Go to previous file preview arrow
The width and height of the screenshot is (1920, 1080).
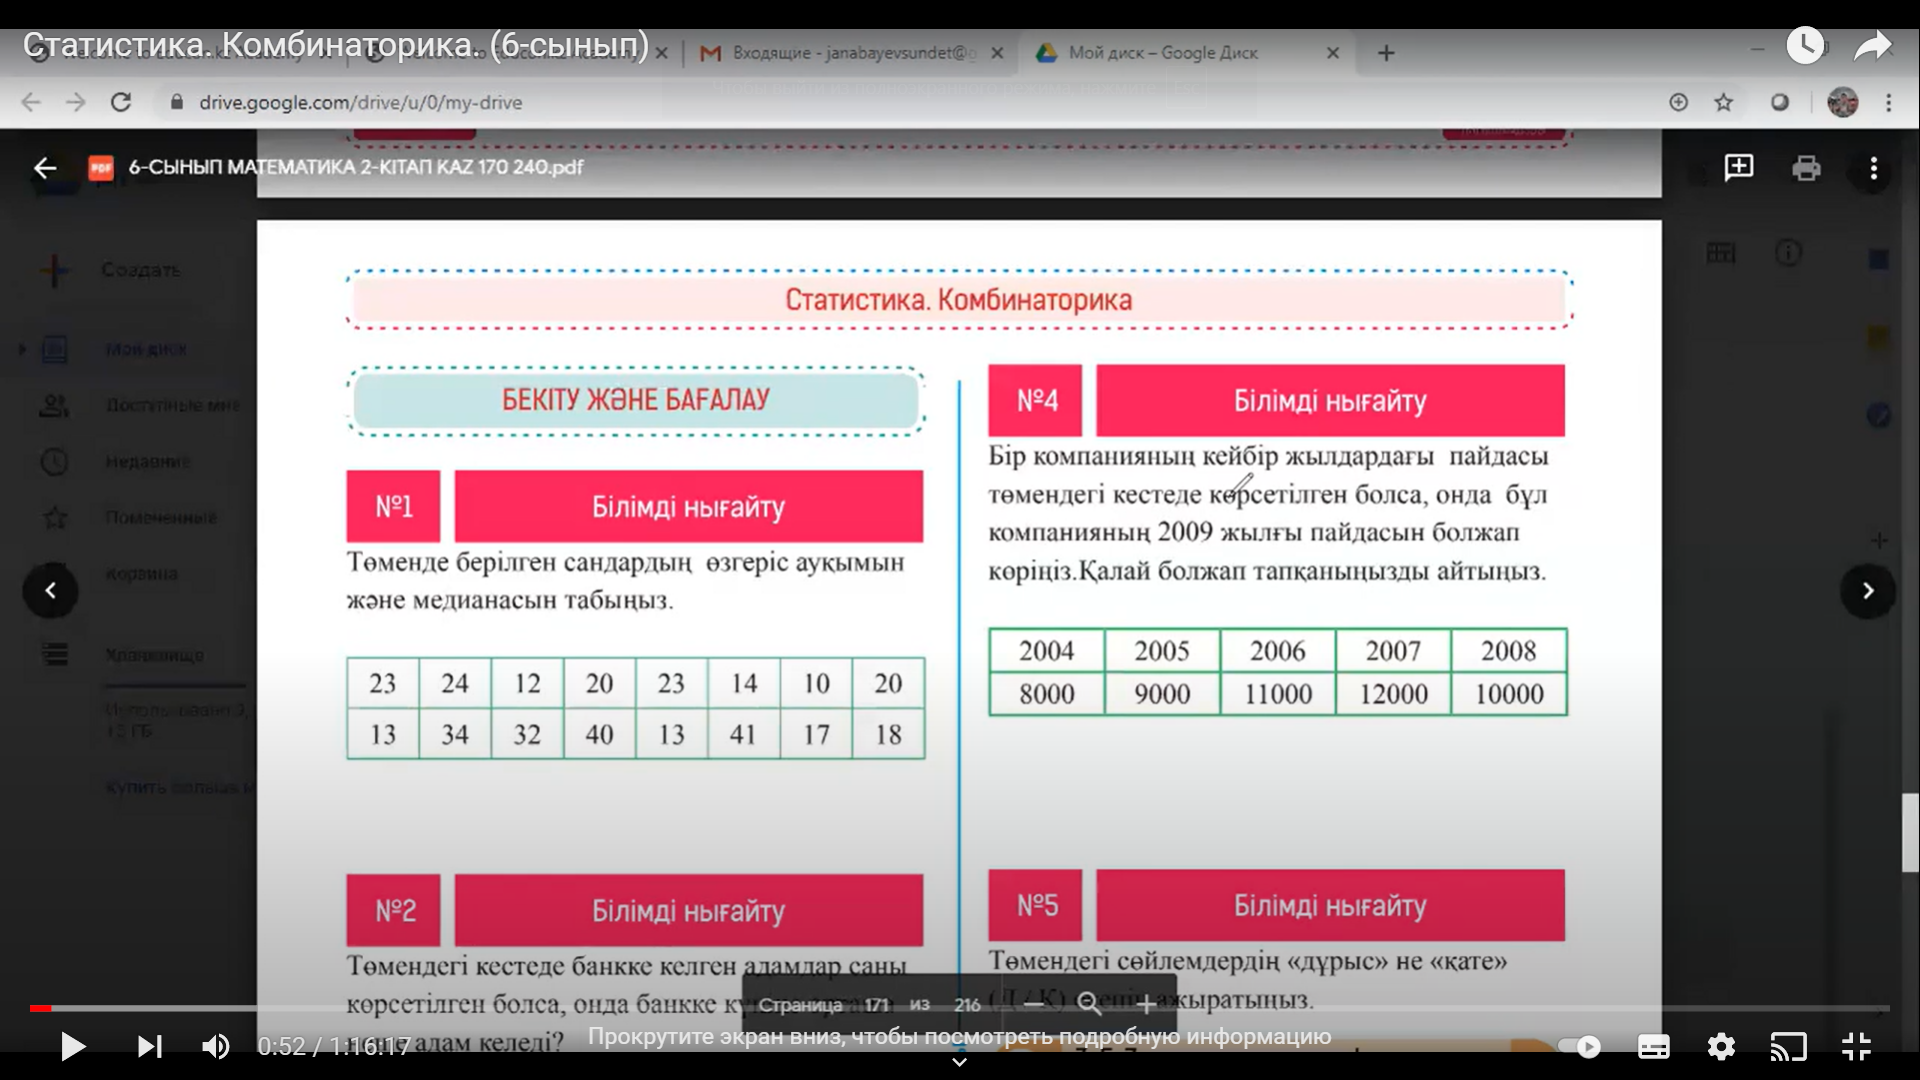point(51,591)
